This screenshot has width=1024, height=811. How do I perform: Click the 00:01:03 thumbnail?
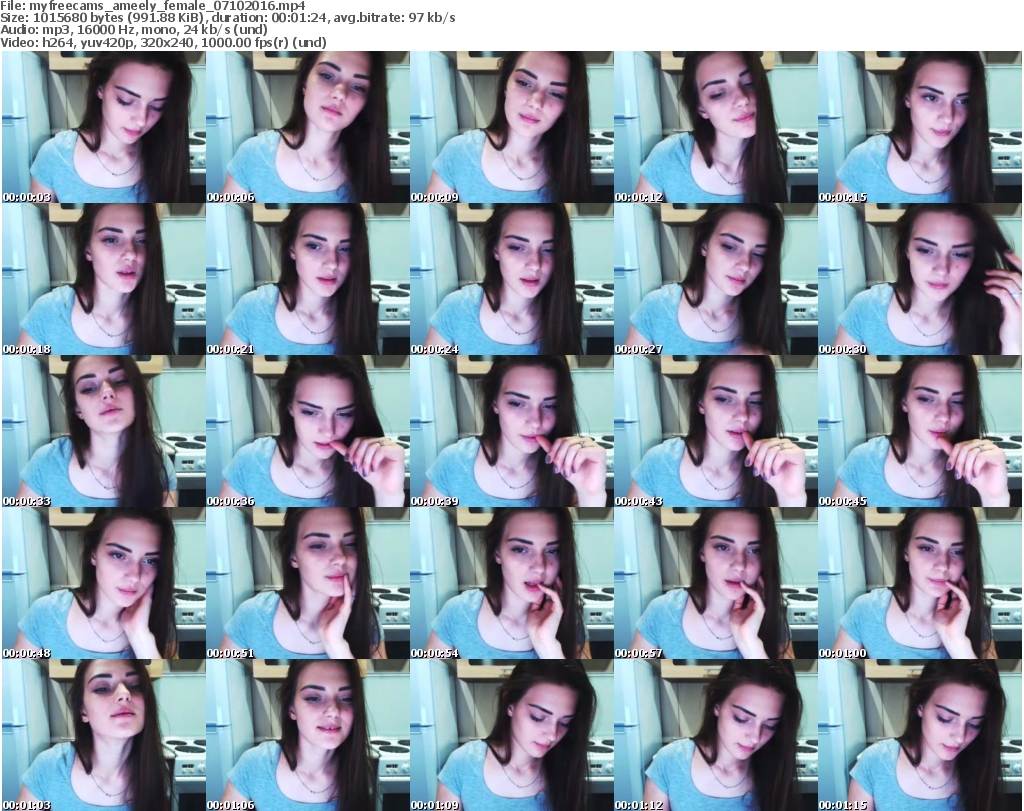104,735
